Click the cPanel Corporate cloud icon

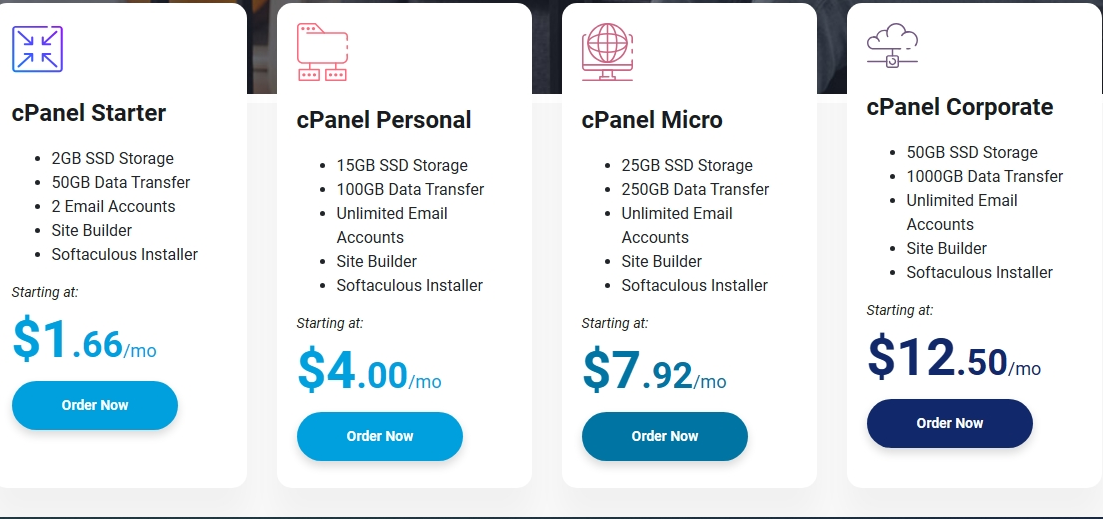pyautogui.click(x=892, y=46)
